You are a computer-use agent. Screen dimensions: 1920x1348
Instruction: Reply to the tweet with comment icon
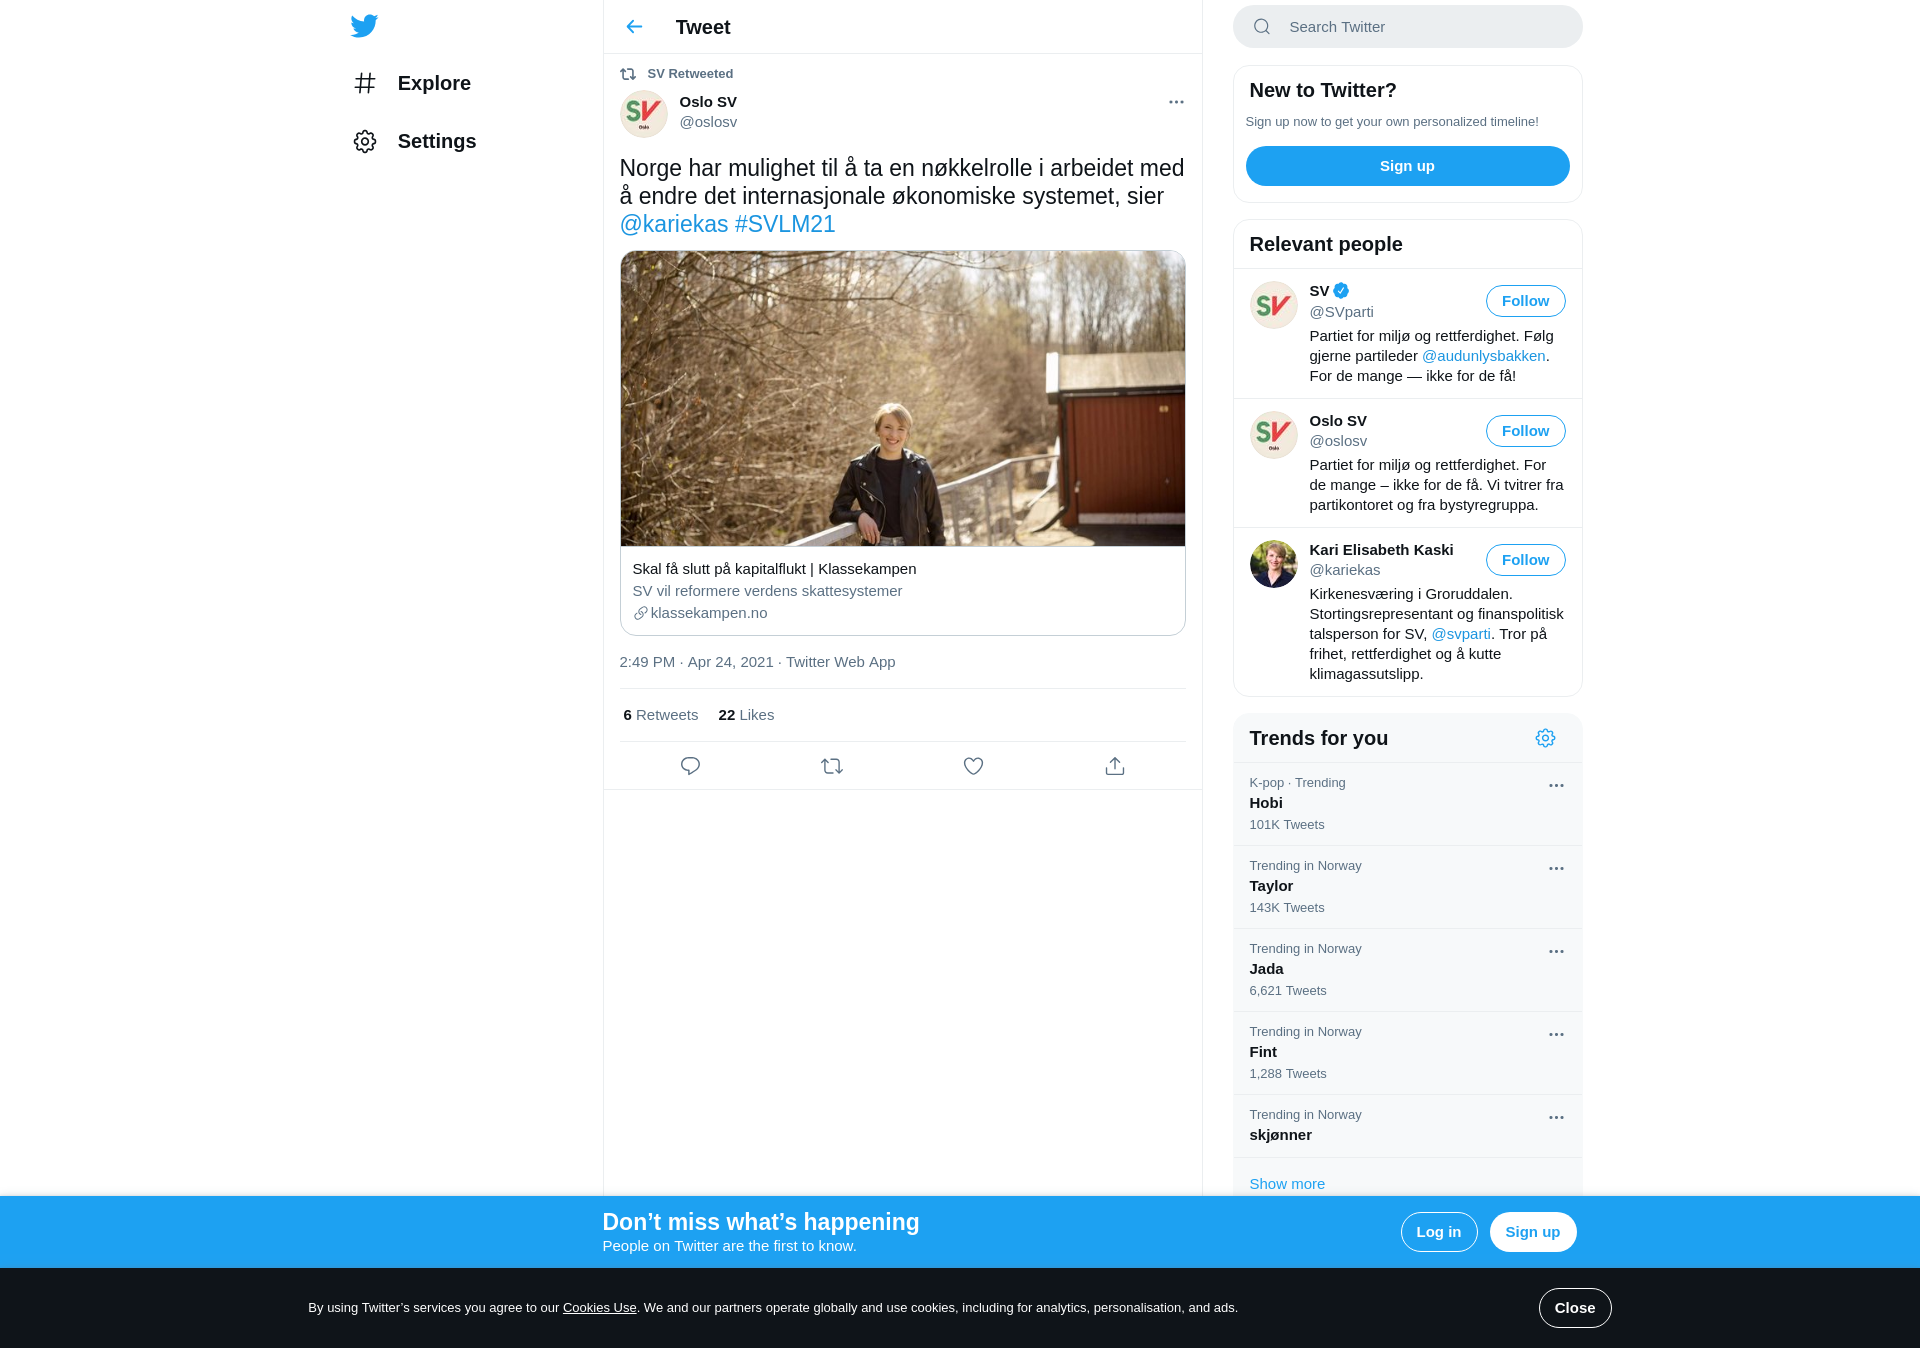[690, 766]
